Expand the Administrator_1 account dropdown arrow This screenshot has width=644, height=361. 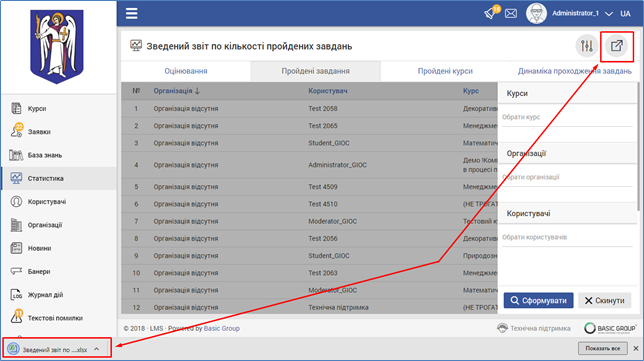coord(609,14)
